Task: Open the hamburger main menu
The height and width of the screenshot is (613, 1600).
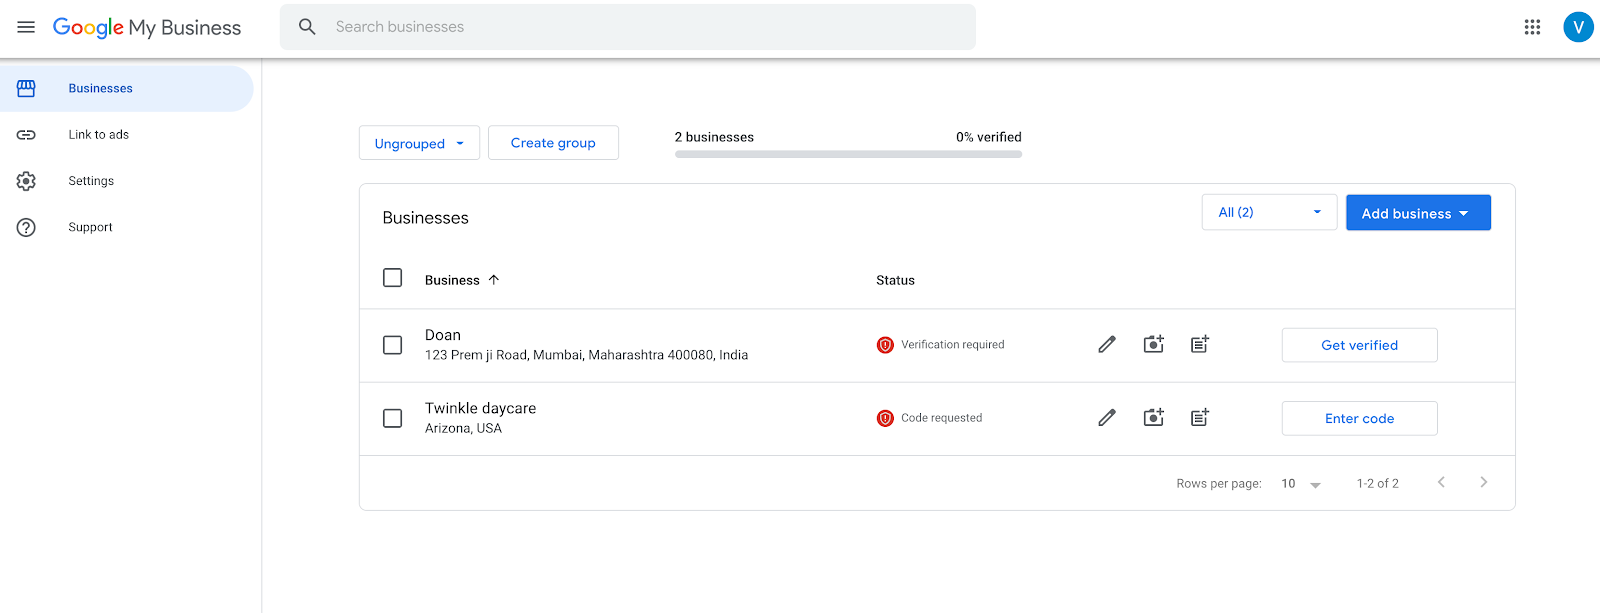Action: pyautogui.click(x=26, y=27)
